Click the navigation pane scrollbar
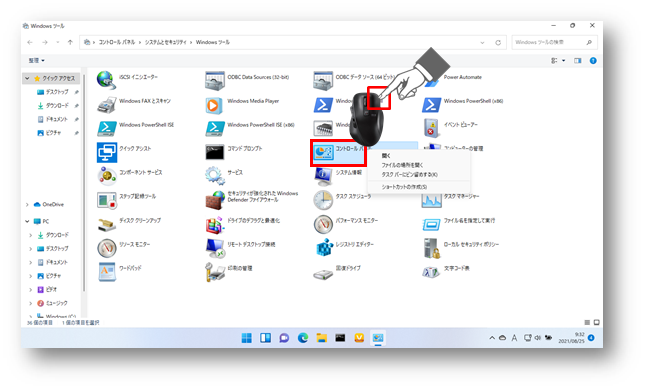This screenshot has width=645, height=390. tap(84, 183)
